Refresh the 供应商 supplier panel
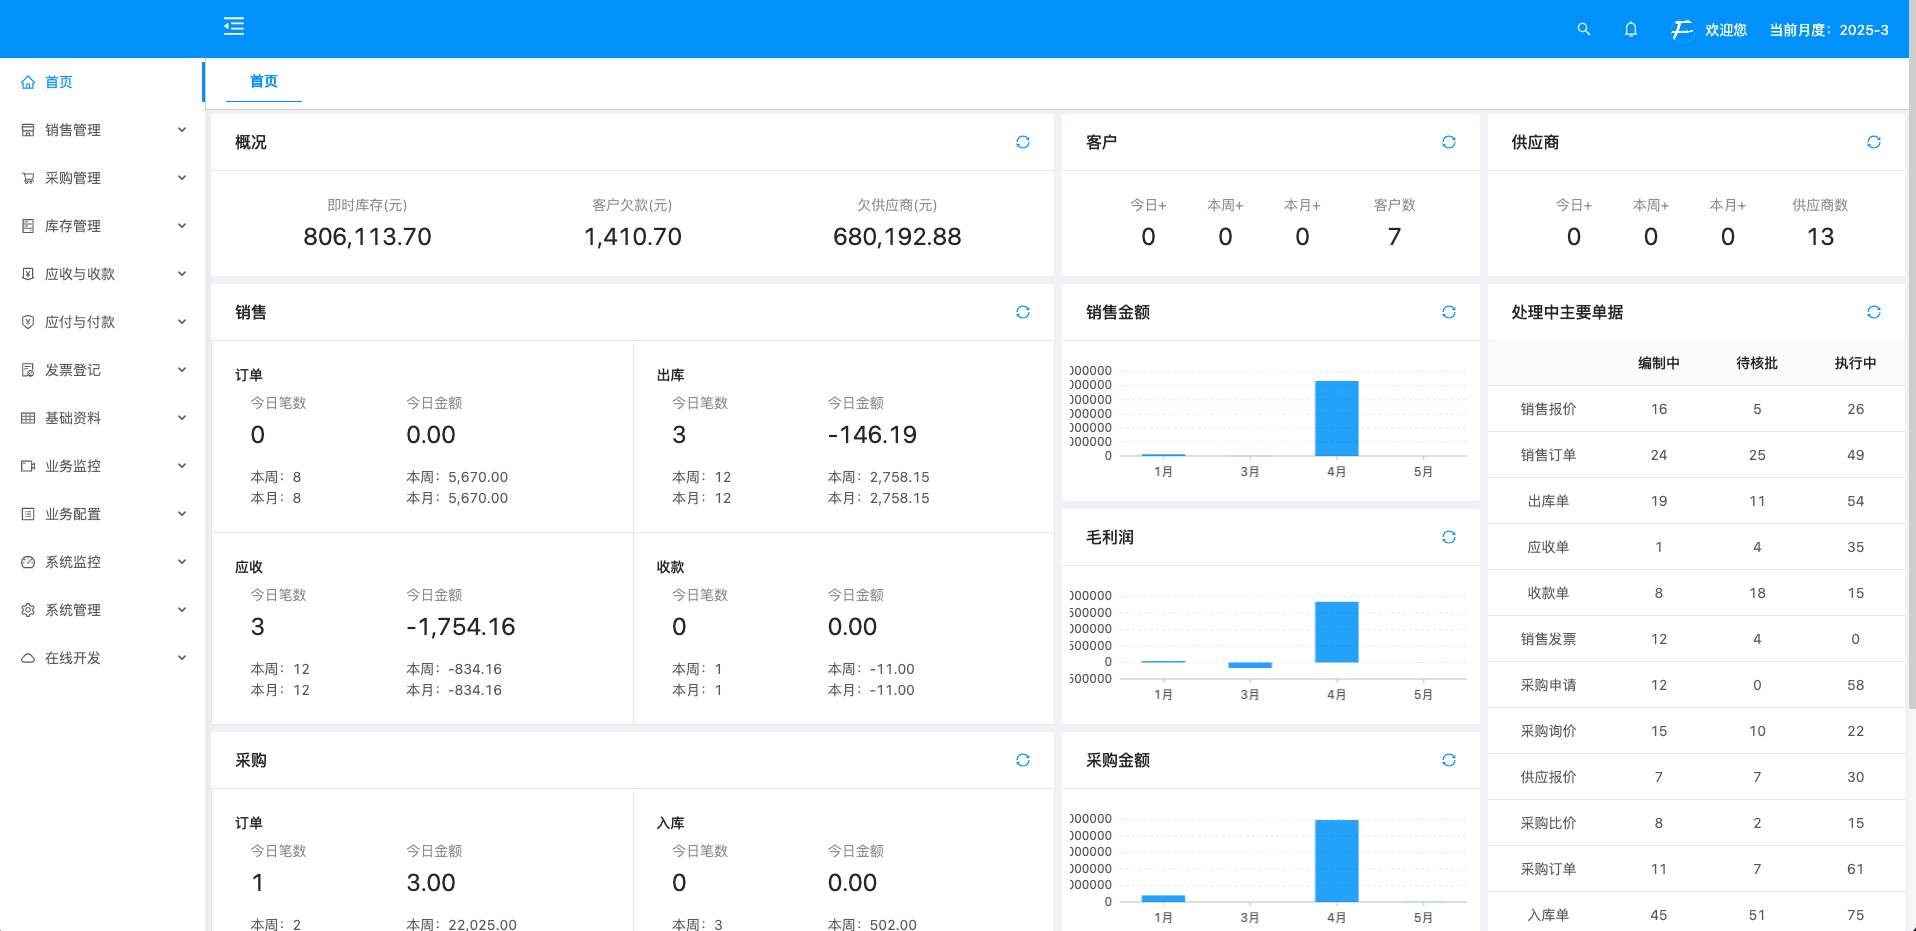This screenshot has height=931, width=1916. click(1873, 142)
